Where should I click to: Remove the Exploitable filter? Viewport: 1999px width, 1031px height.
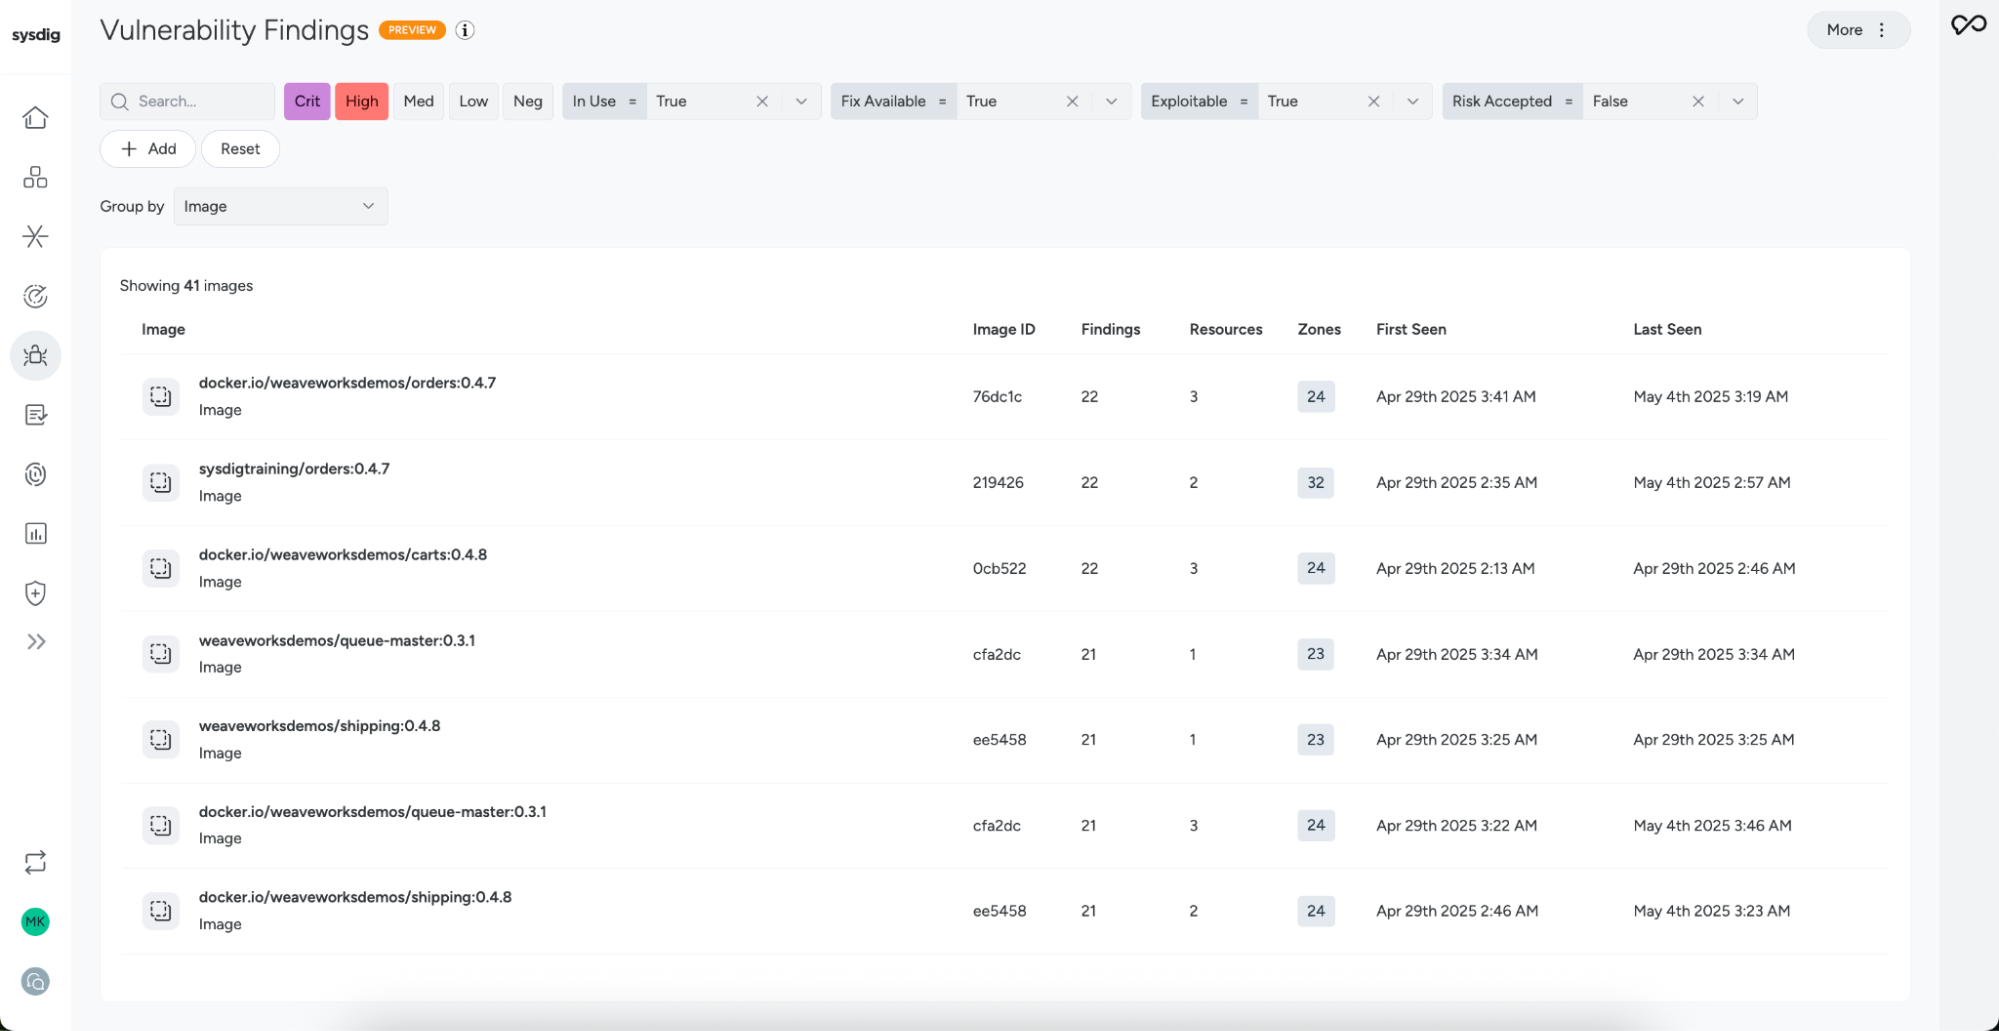coord(1374,101)
